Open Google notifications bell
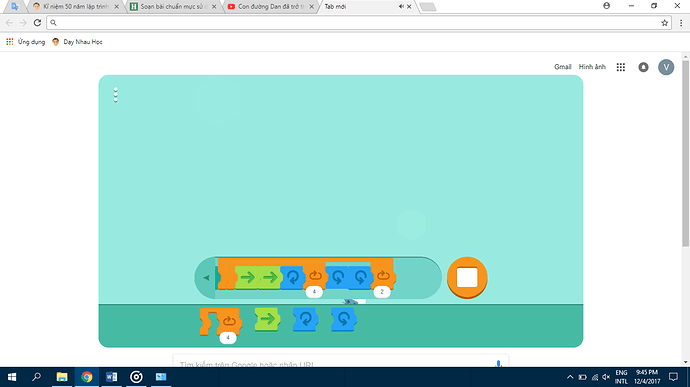The width and height of the screenshot is (690, 387). (x=643, y=67)
